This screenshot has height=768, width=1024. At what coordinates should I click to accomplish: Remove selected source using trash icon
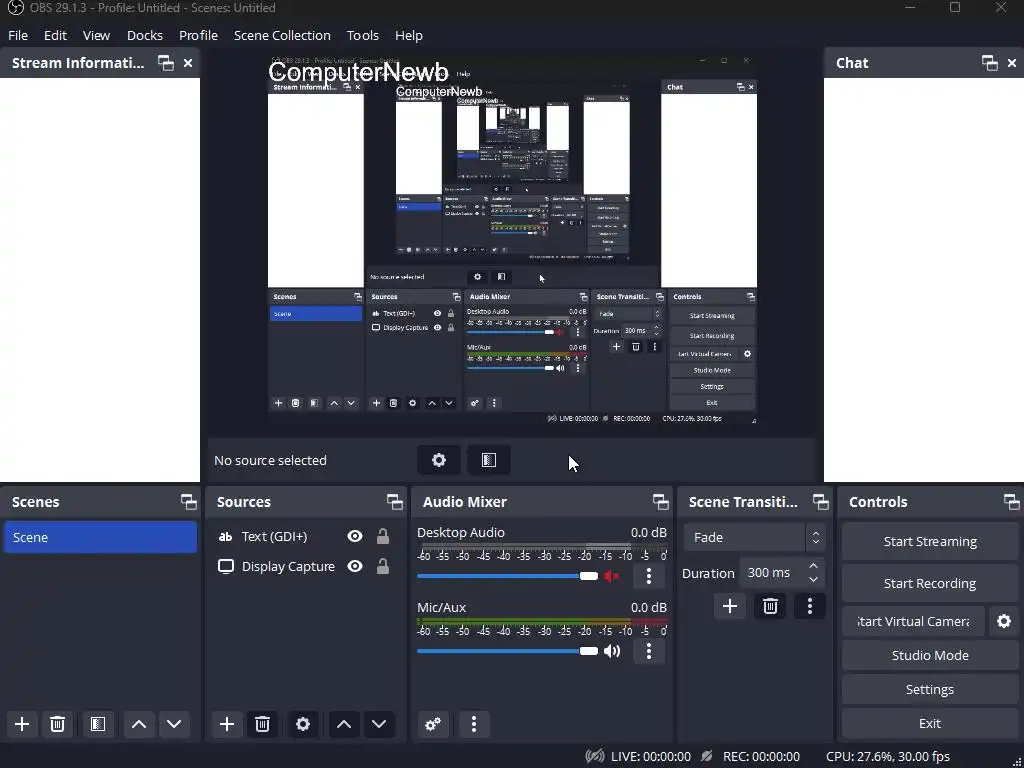click(263, 724)
